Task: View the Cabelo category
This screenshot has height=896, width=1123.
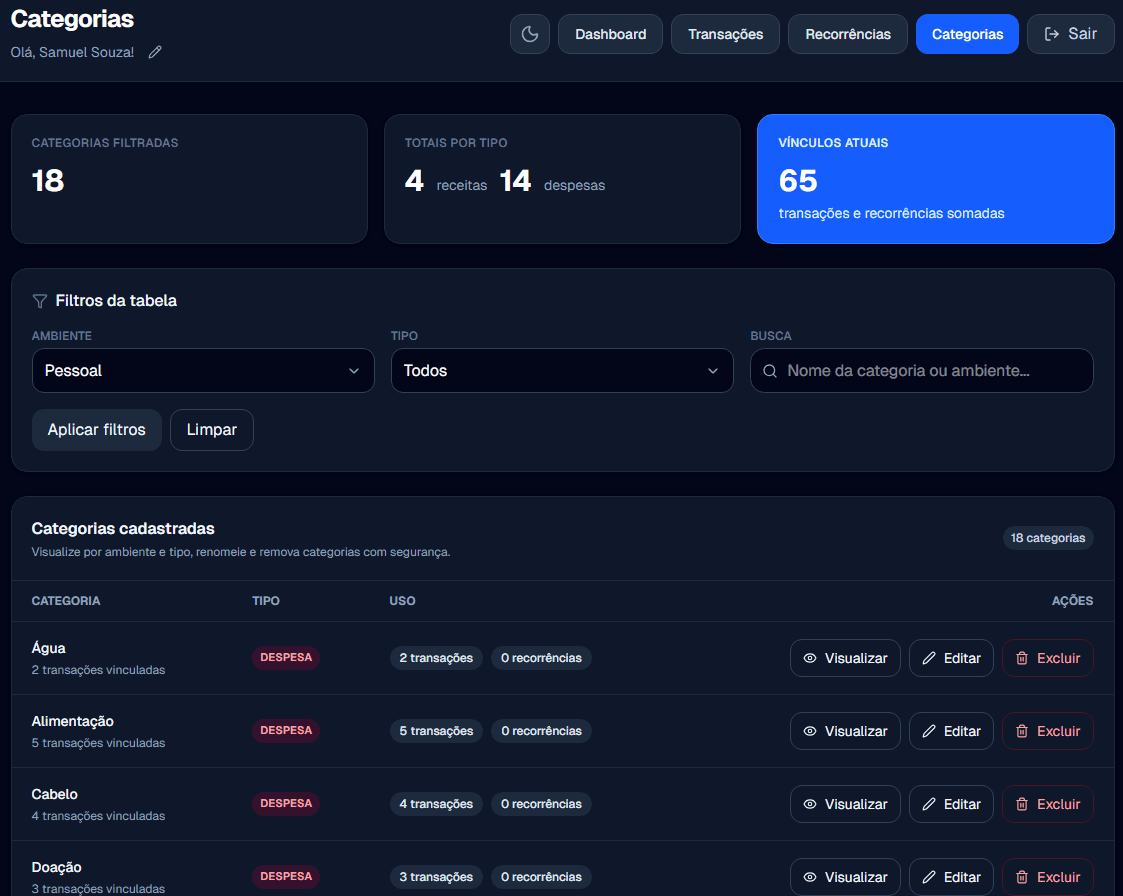Action: click(x=845, y=804)
